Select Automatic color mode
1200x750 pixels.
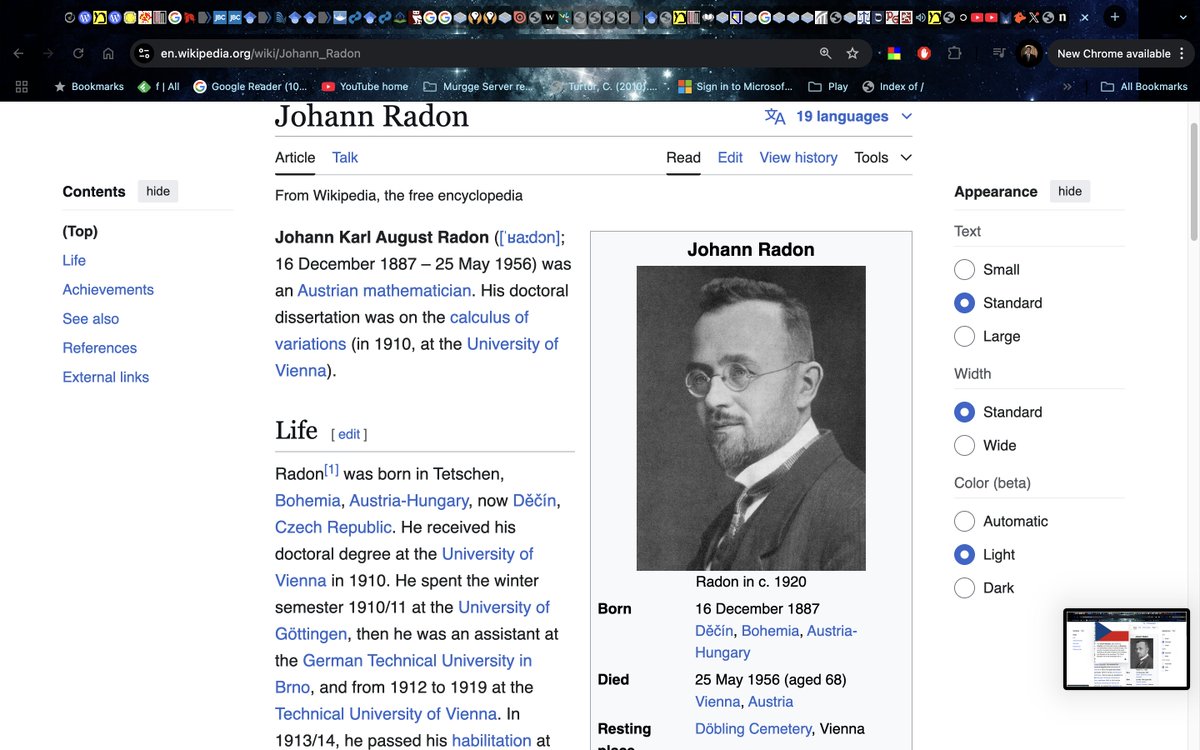(x=964, y=521)
